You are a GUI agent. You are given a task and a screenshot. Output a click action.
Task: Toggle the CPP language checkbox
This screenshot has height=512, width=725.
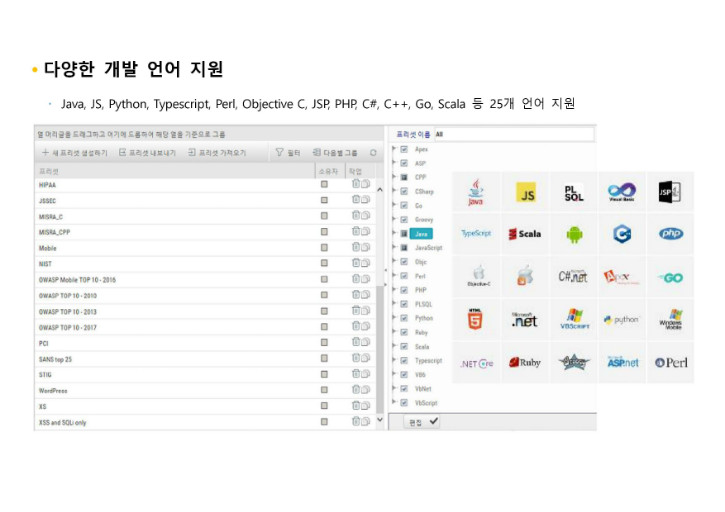(x=404, y=177)
